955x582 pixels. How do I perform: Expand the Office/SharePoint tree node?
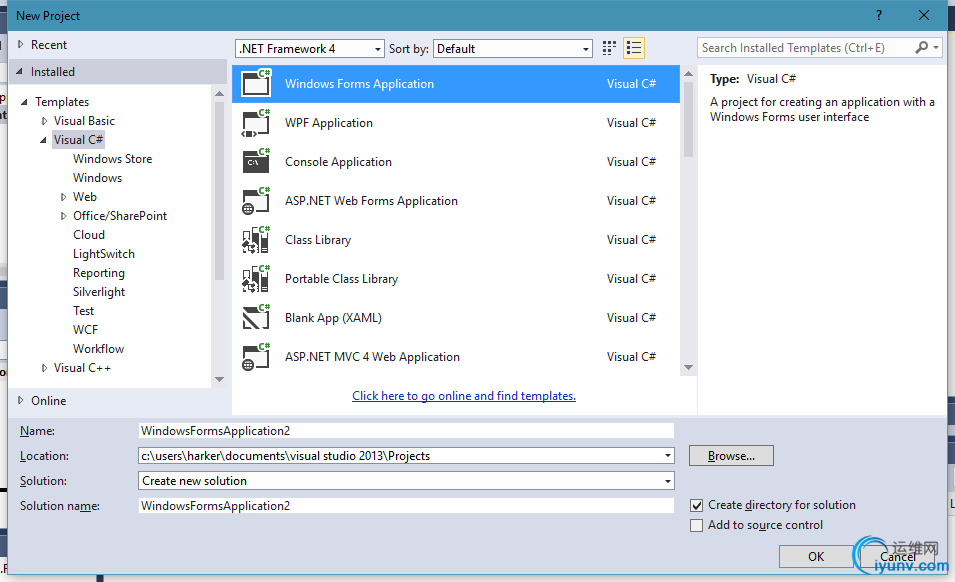click(63, 216)
